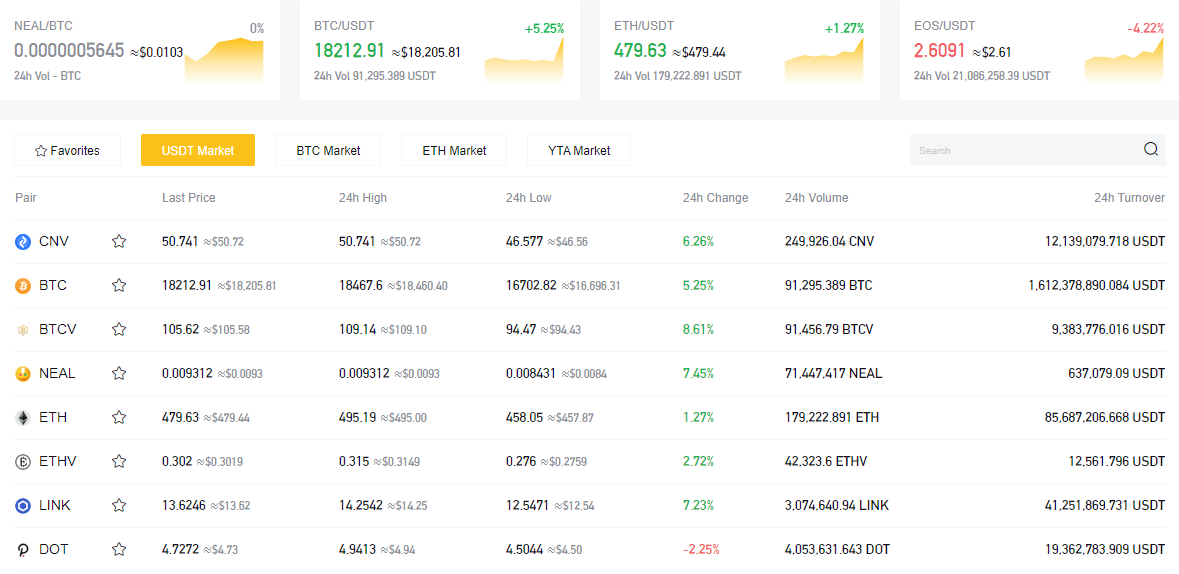Click the 1,612,378,890.084 USDT turnover value
1179x574 pixels.
[1097, 285]
